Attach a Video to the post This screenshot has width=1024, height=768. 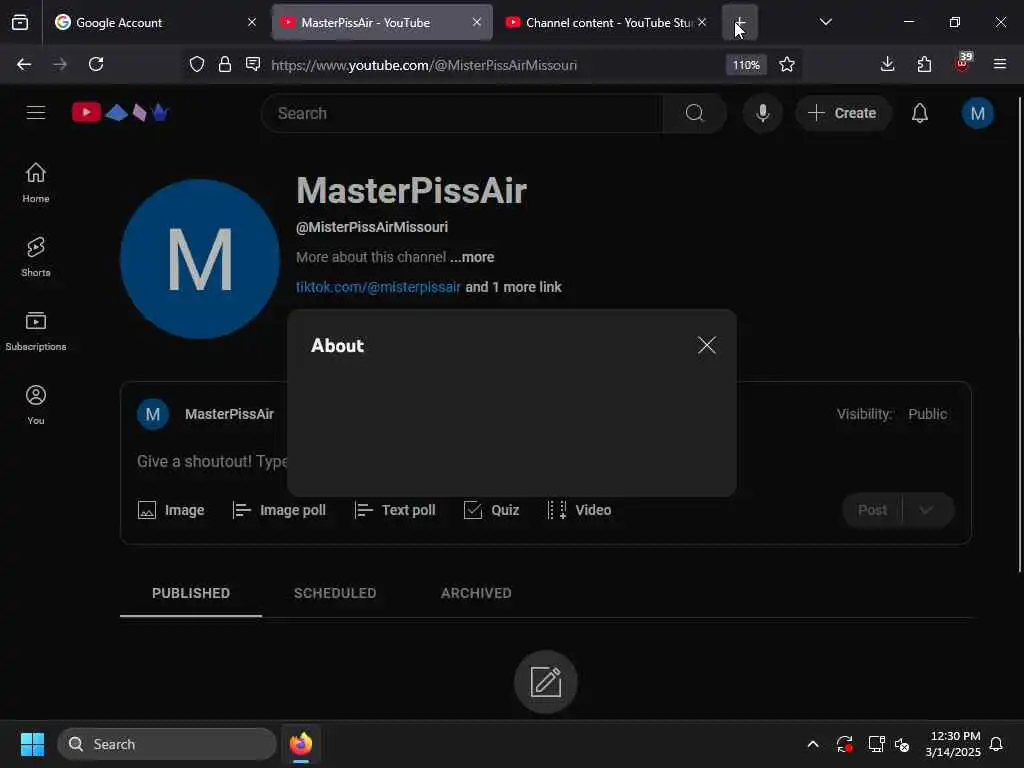(579, 510)
